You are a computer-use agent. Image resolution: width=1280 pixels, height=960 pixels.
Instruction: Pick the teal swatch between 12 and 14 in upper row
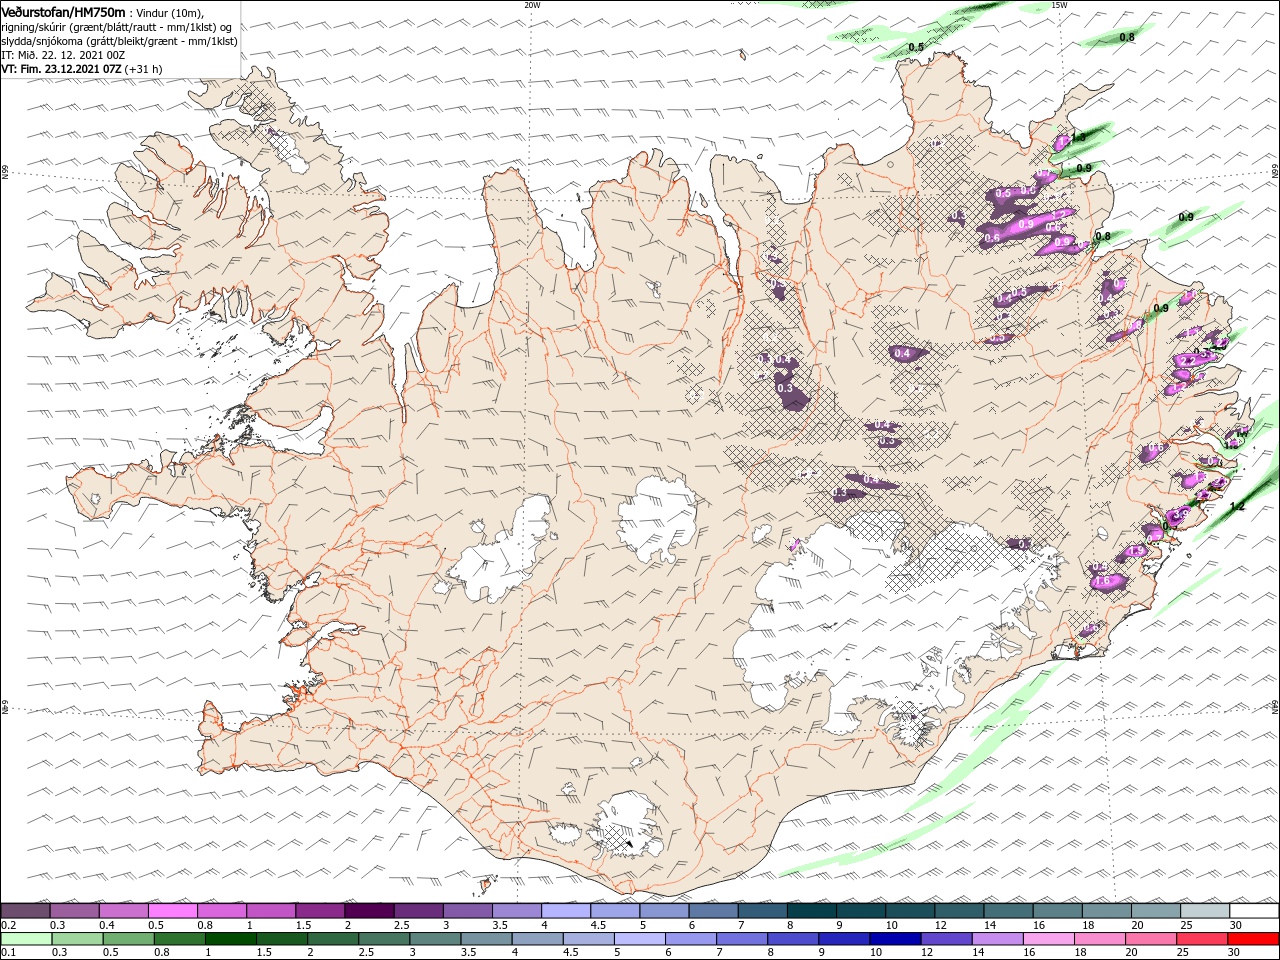[x=958, y=911]
